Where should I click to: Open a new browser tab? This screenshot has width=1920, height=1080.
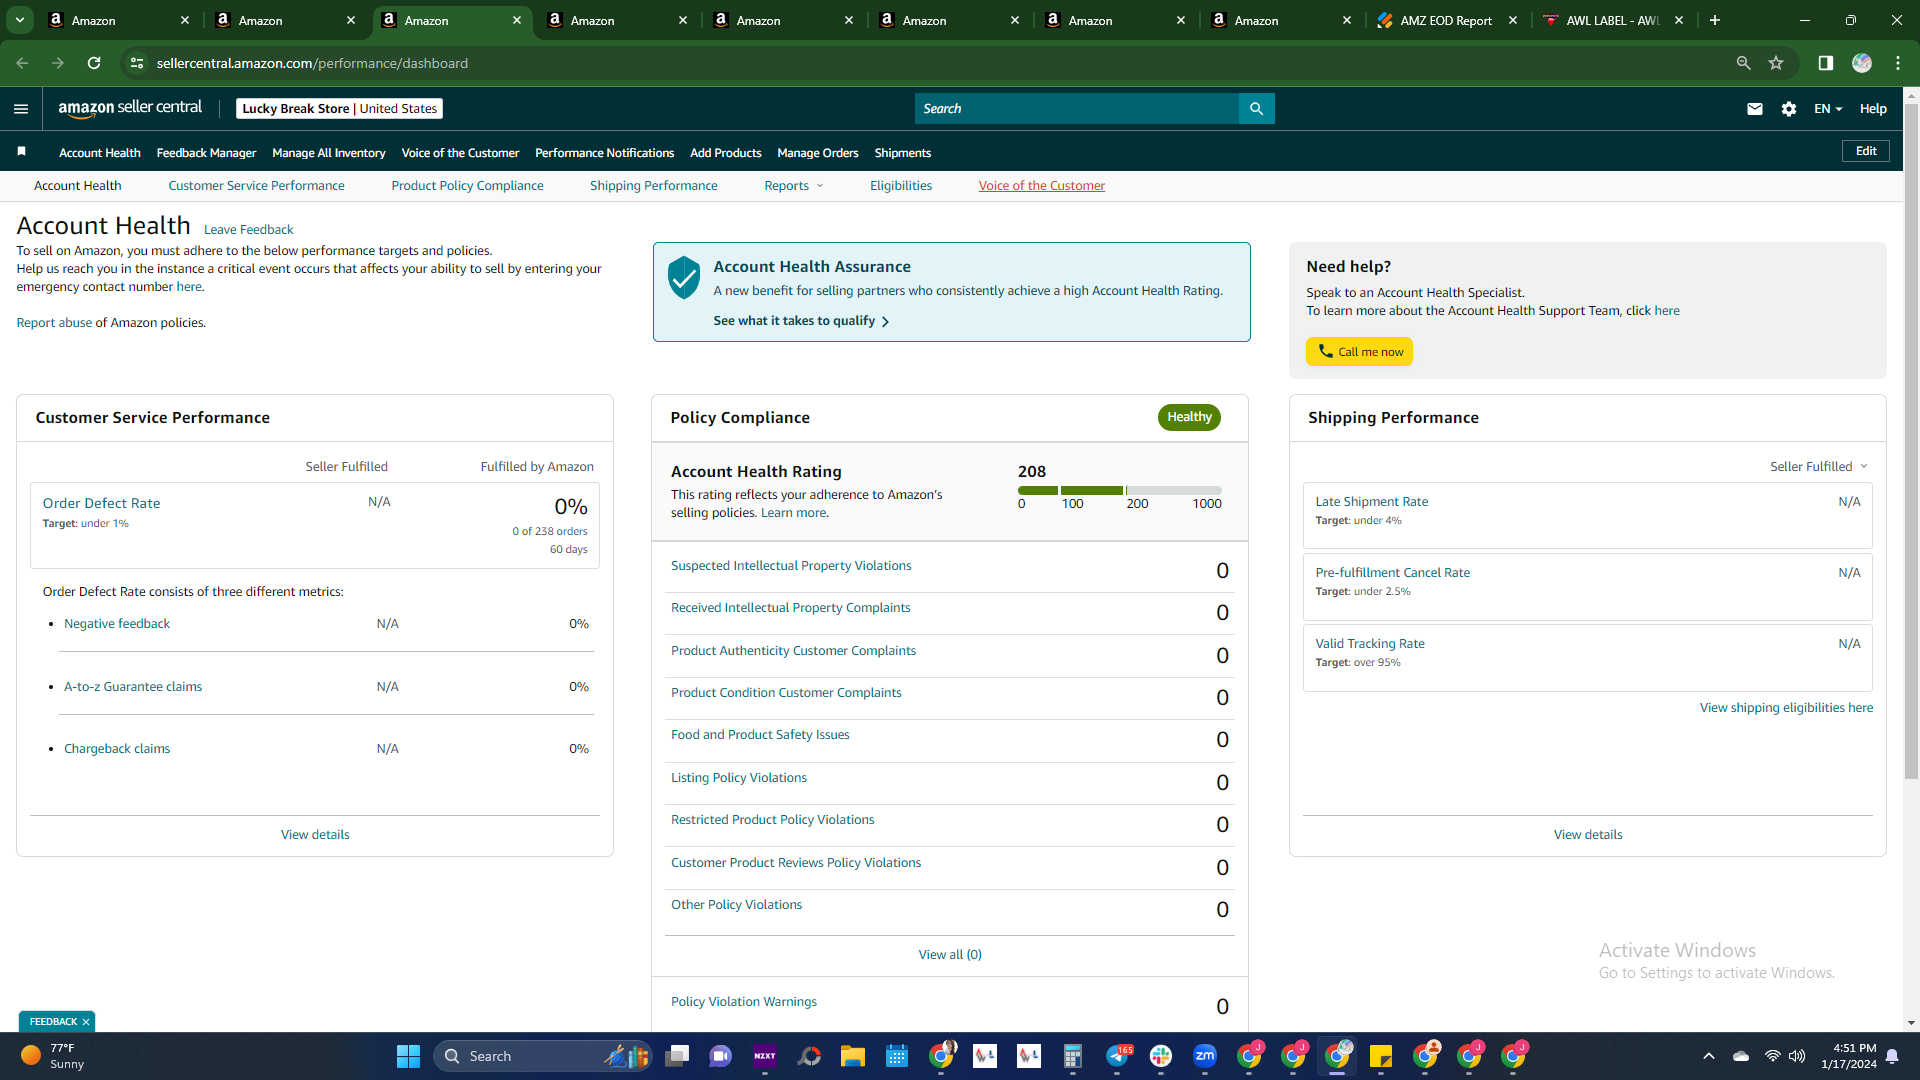(1715, 20)
